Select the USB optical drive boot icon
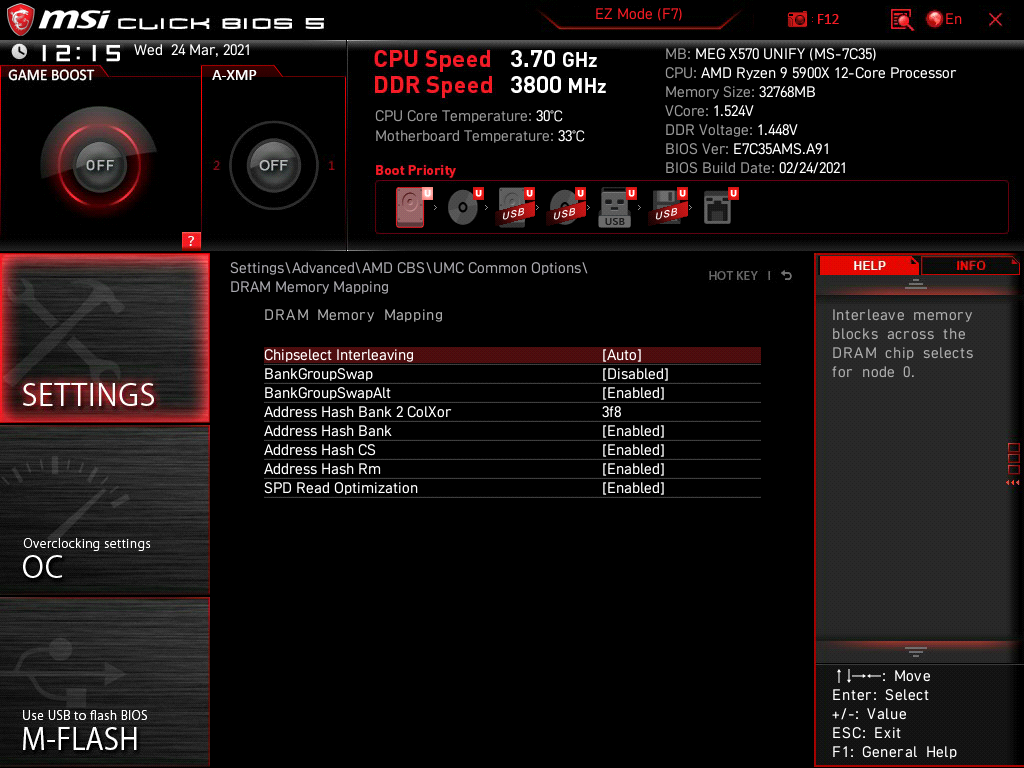Image resolution: width=1024 pixels, height=768 pixels. (x=566, y=207)
